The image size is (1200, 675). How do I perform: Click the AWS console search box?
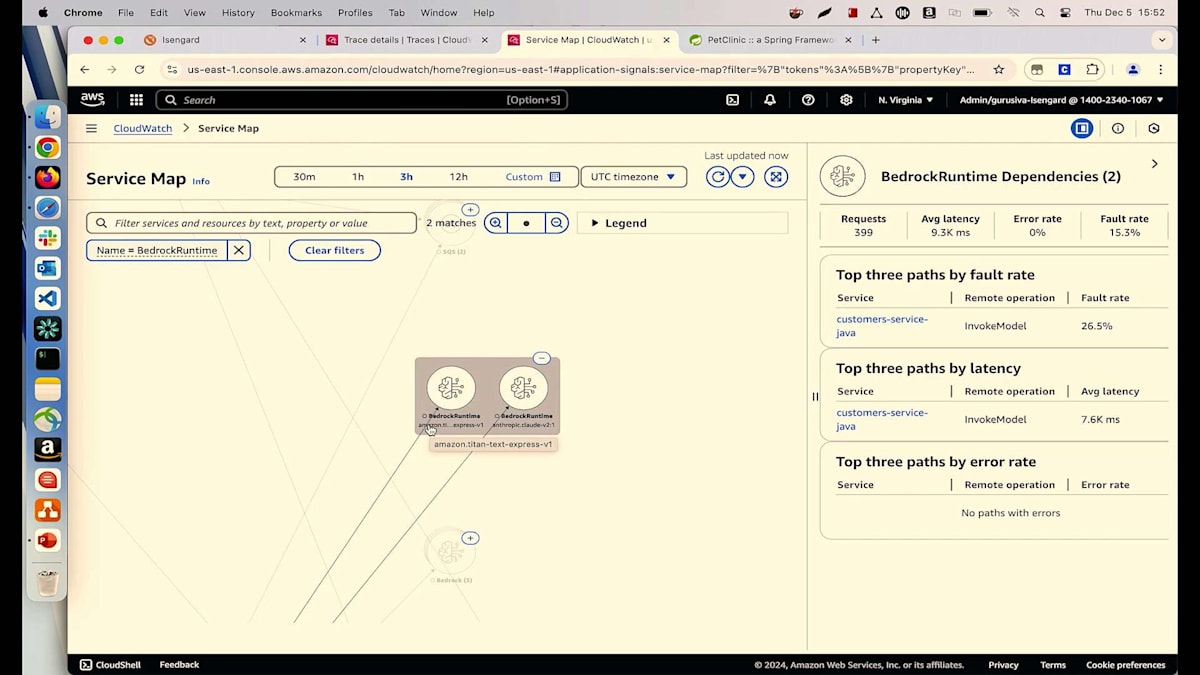362,100
